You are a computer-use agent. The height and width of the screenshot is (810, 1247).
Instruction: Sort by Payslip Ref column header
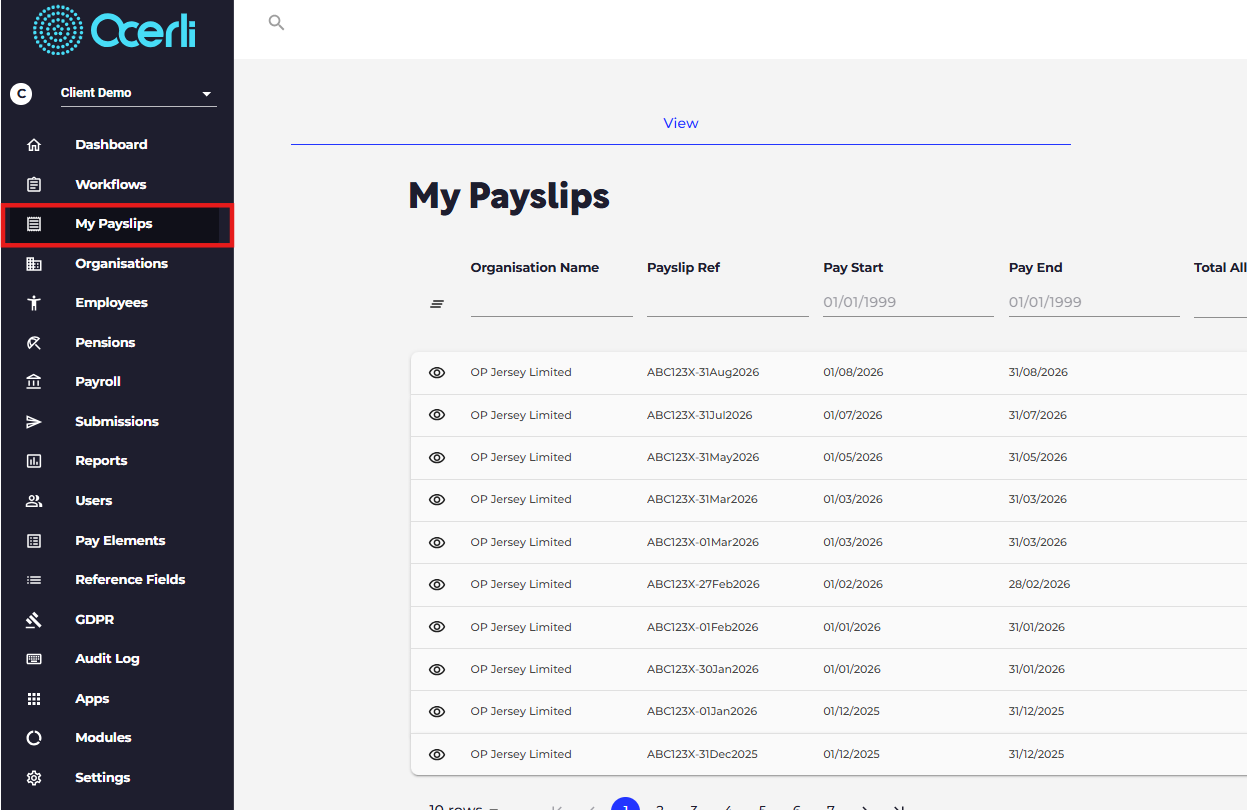683,267
